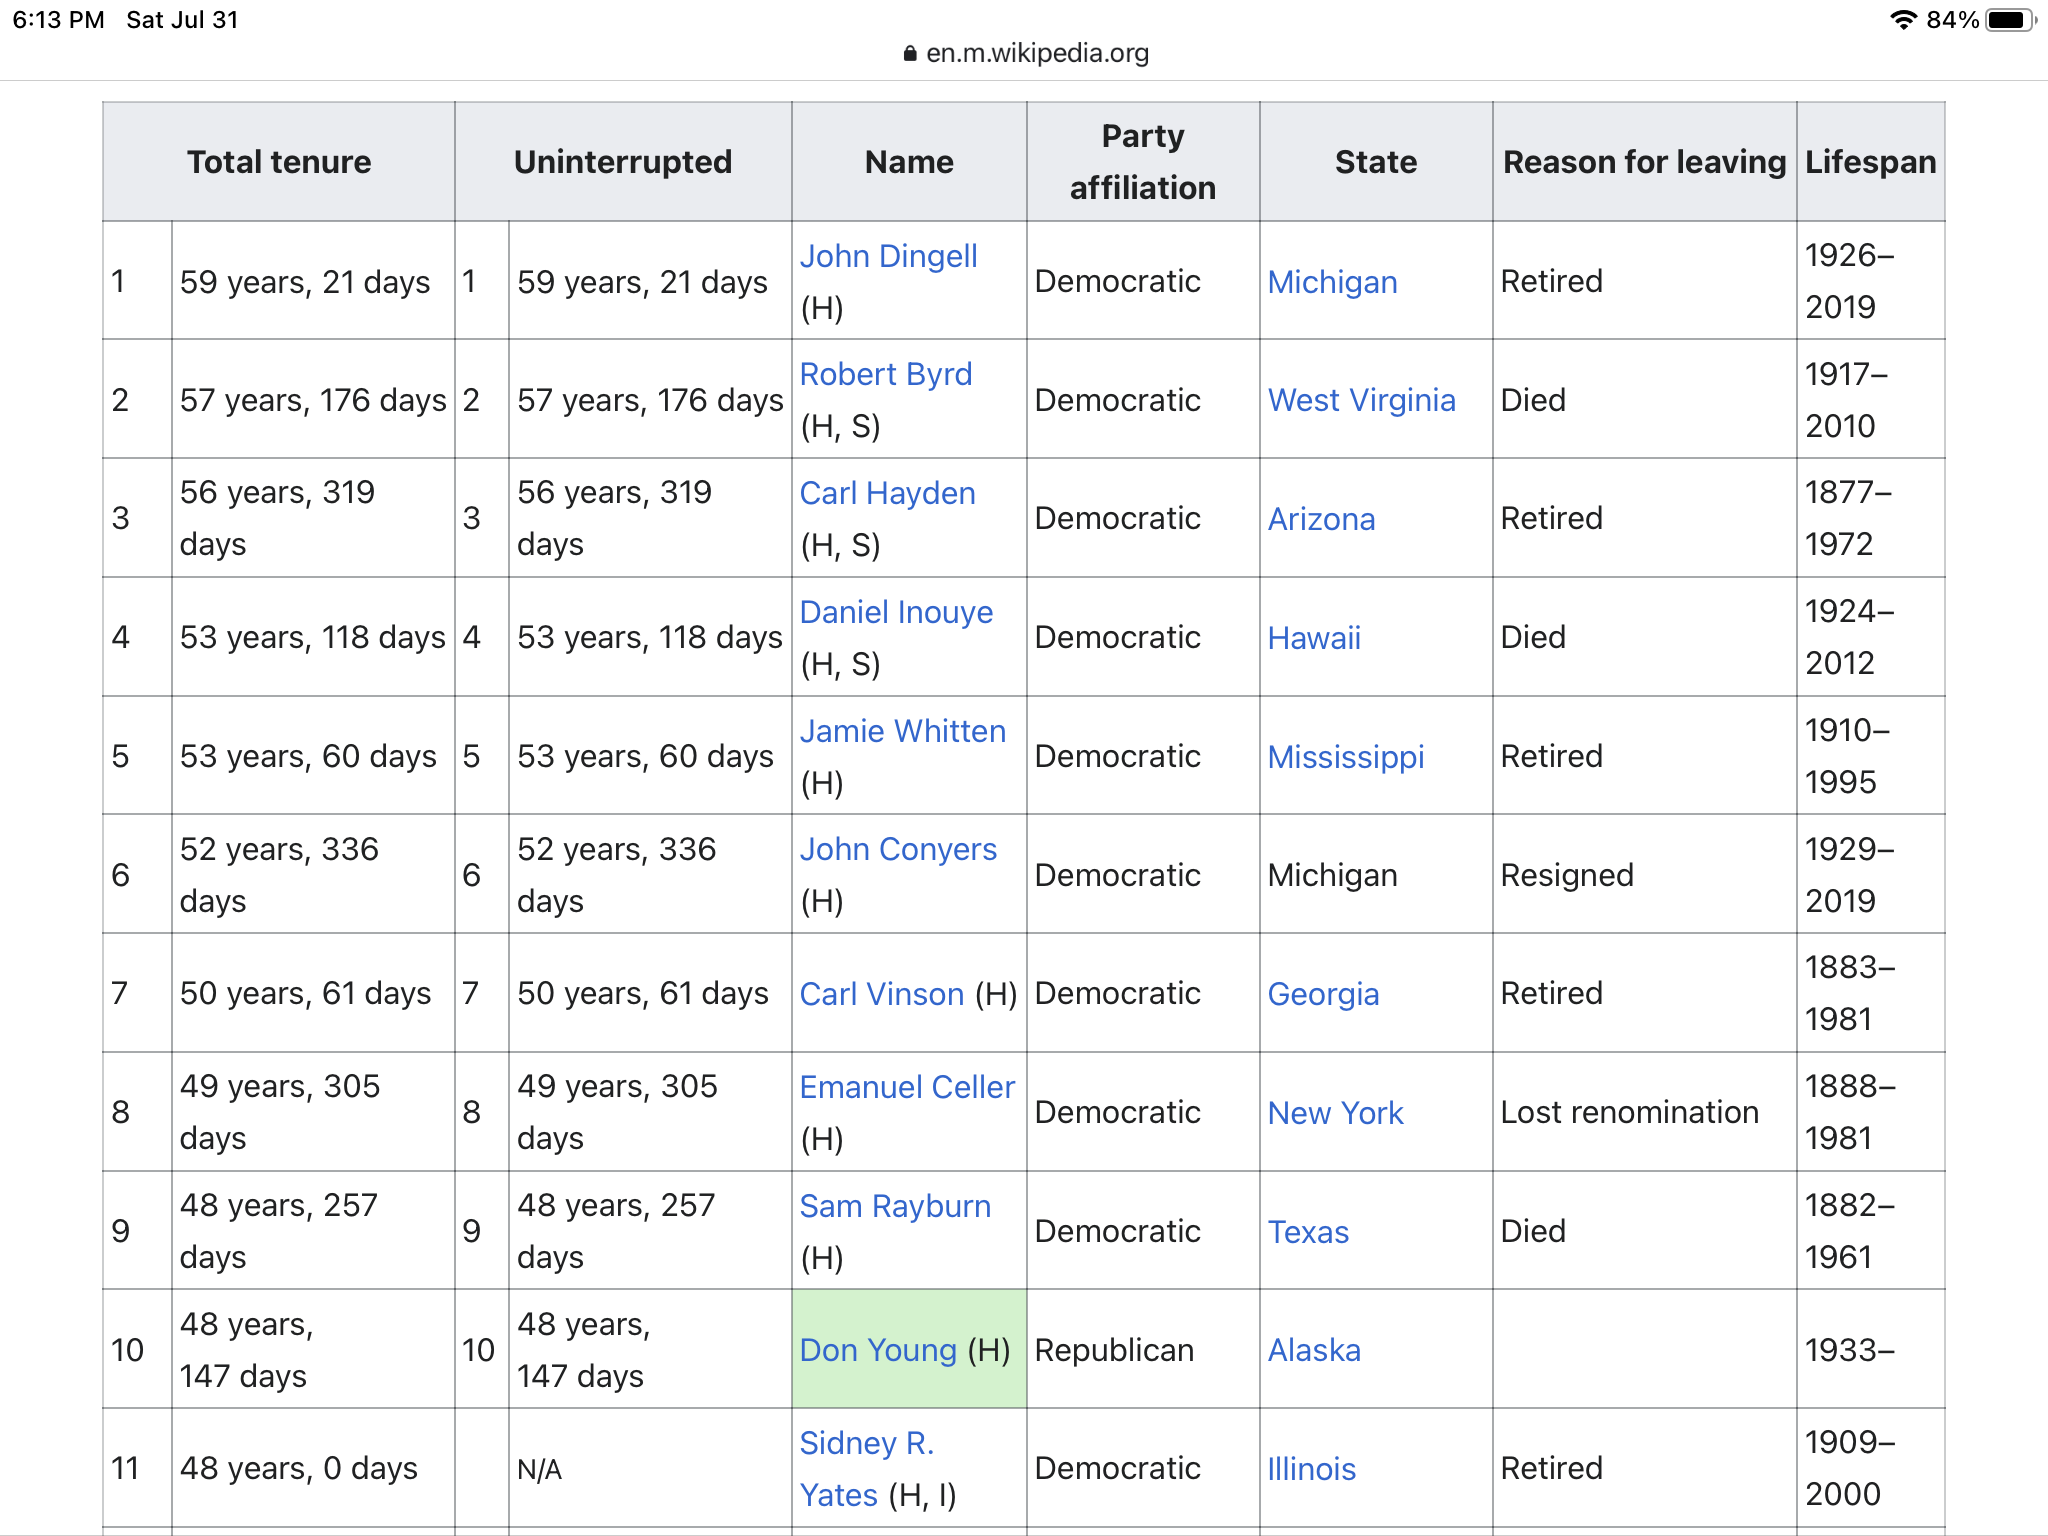Viewport: 2048px width, 1536px height.
Task: Open Emanuel Celler's article
Action: [x=907, y=1087]
